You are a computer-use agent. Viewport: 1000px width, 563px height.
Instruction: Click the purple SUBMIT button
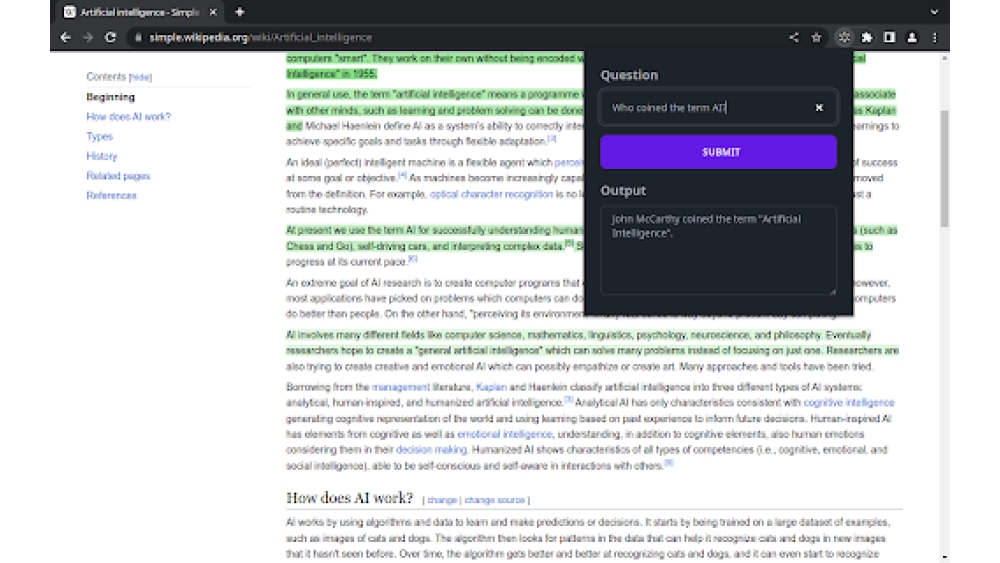719,152
